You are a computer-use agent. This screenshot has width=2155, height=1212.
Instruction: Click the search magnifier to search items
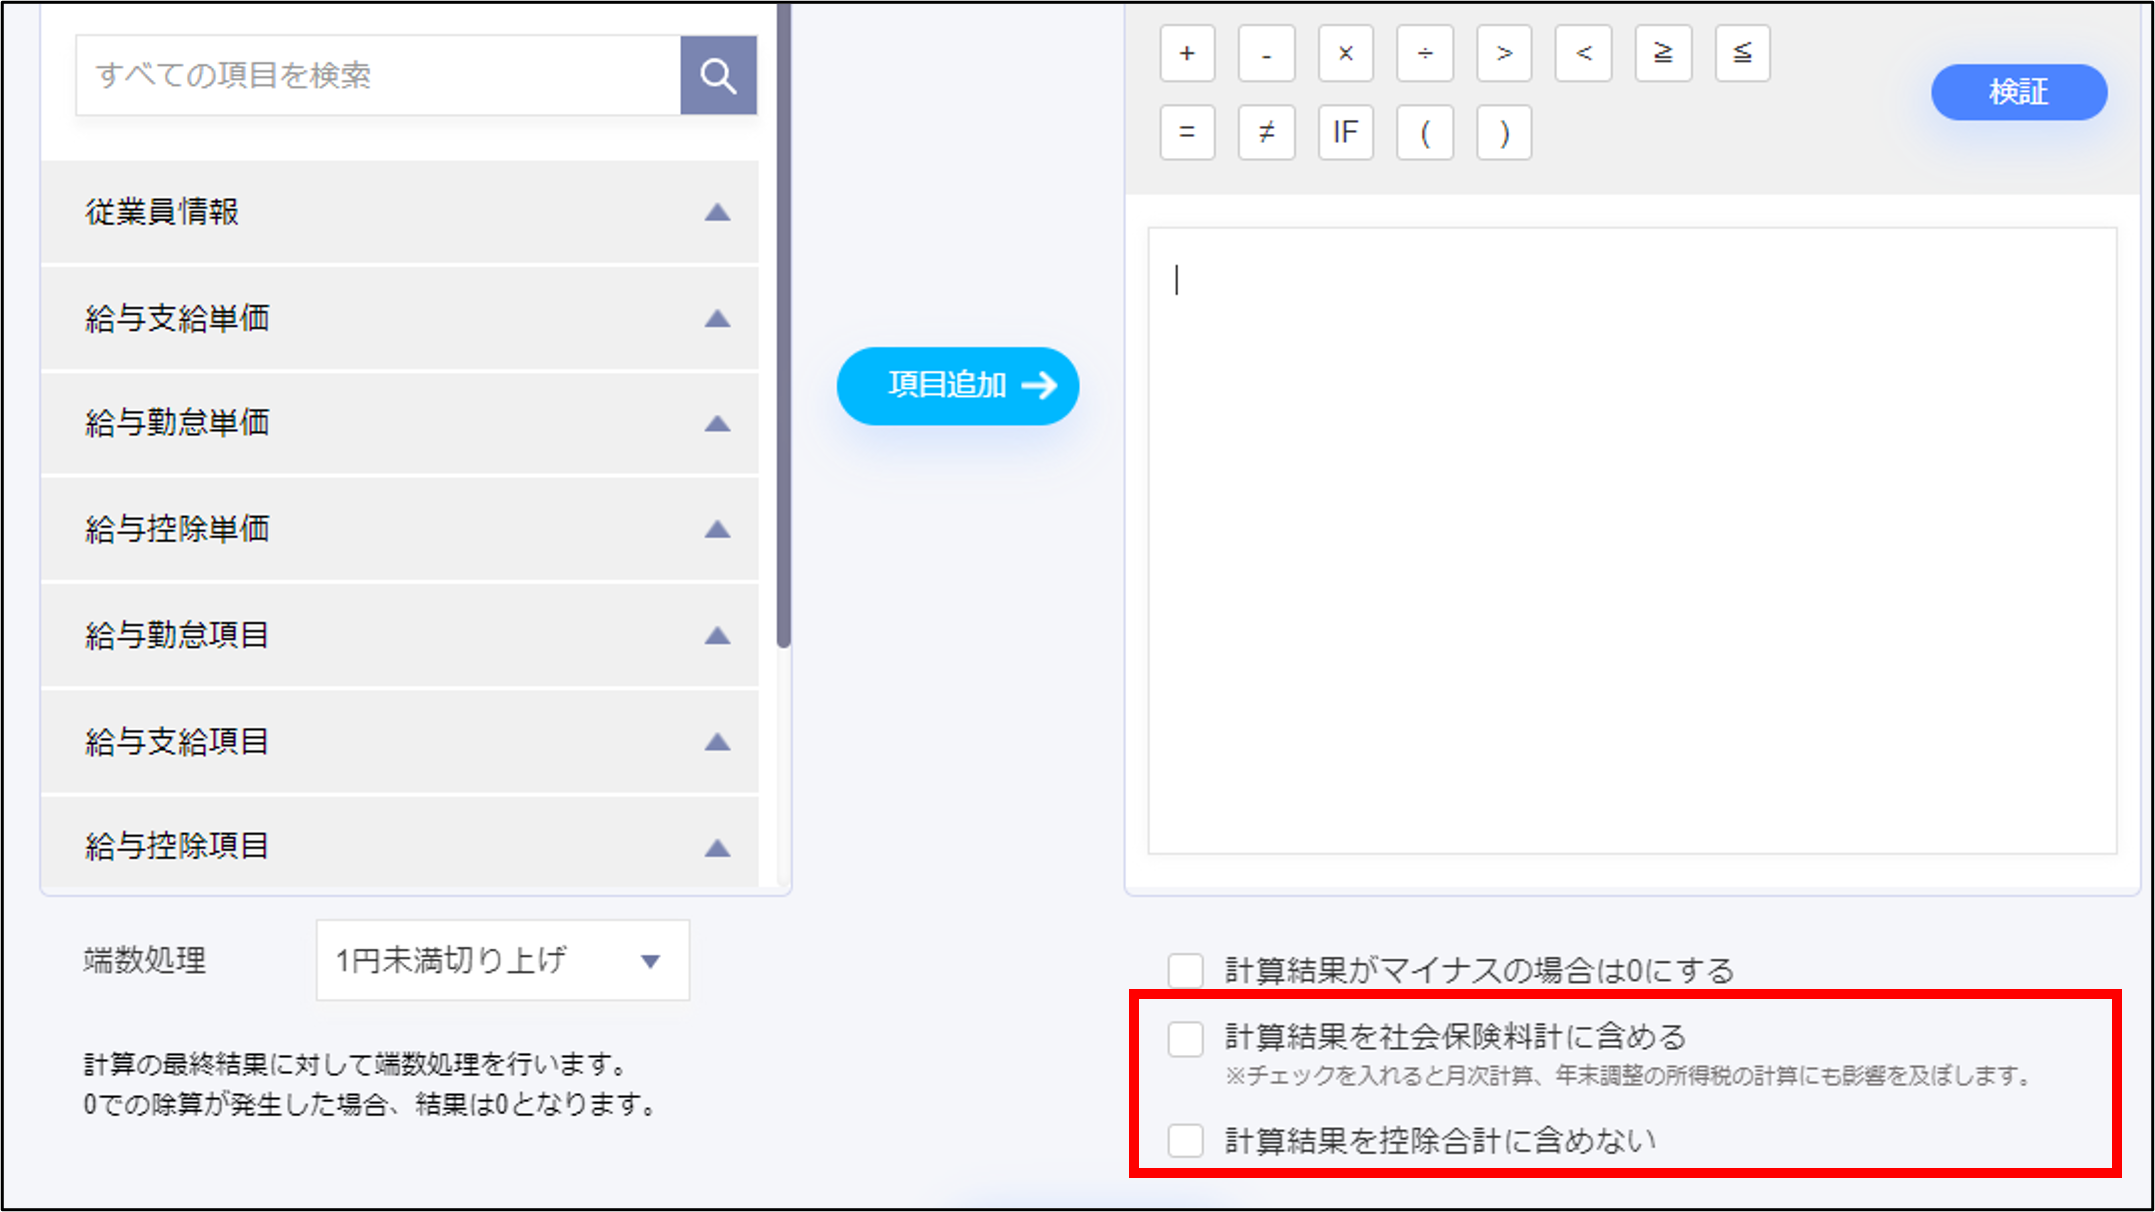tap(718, 74)
